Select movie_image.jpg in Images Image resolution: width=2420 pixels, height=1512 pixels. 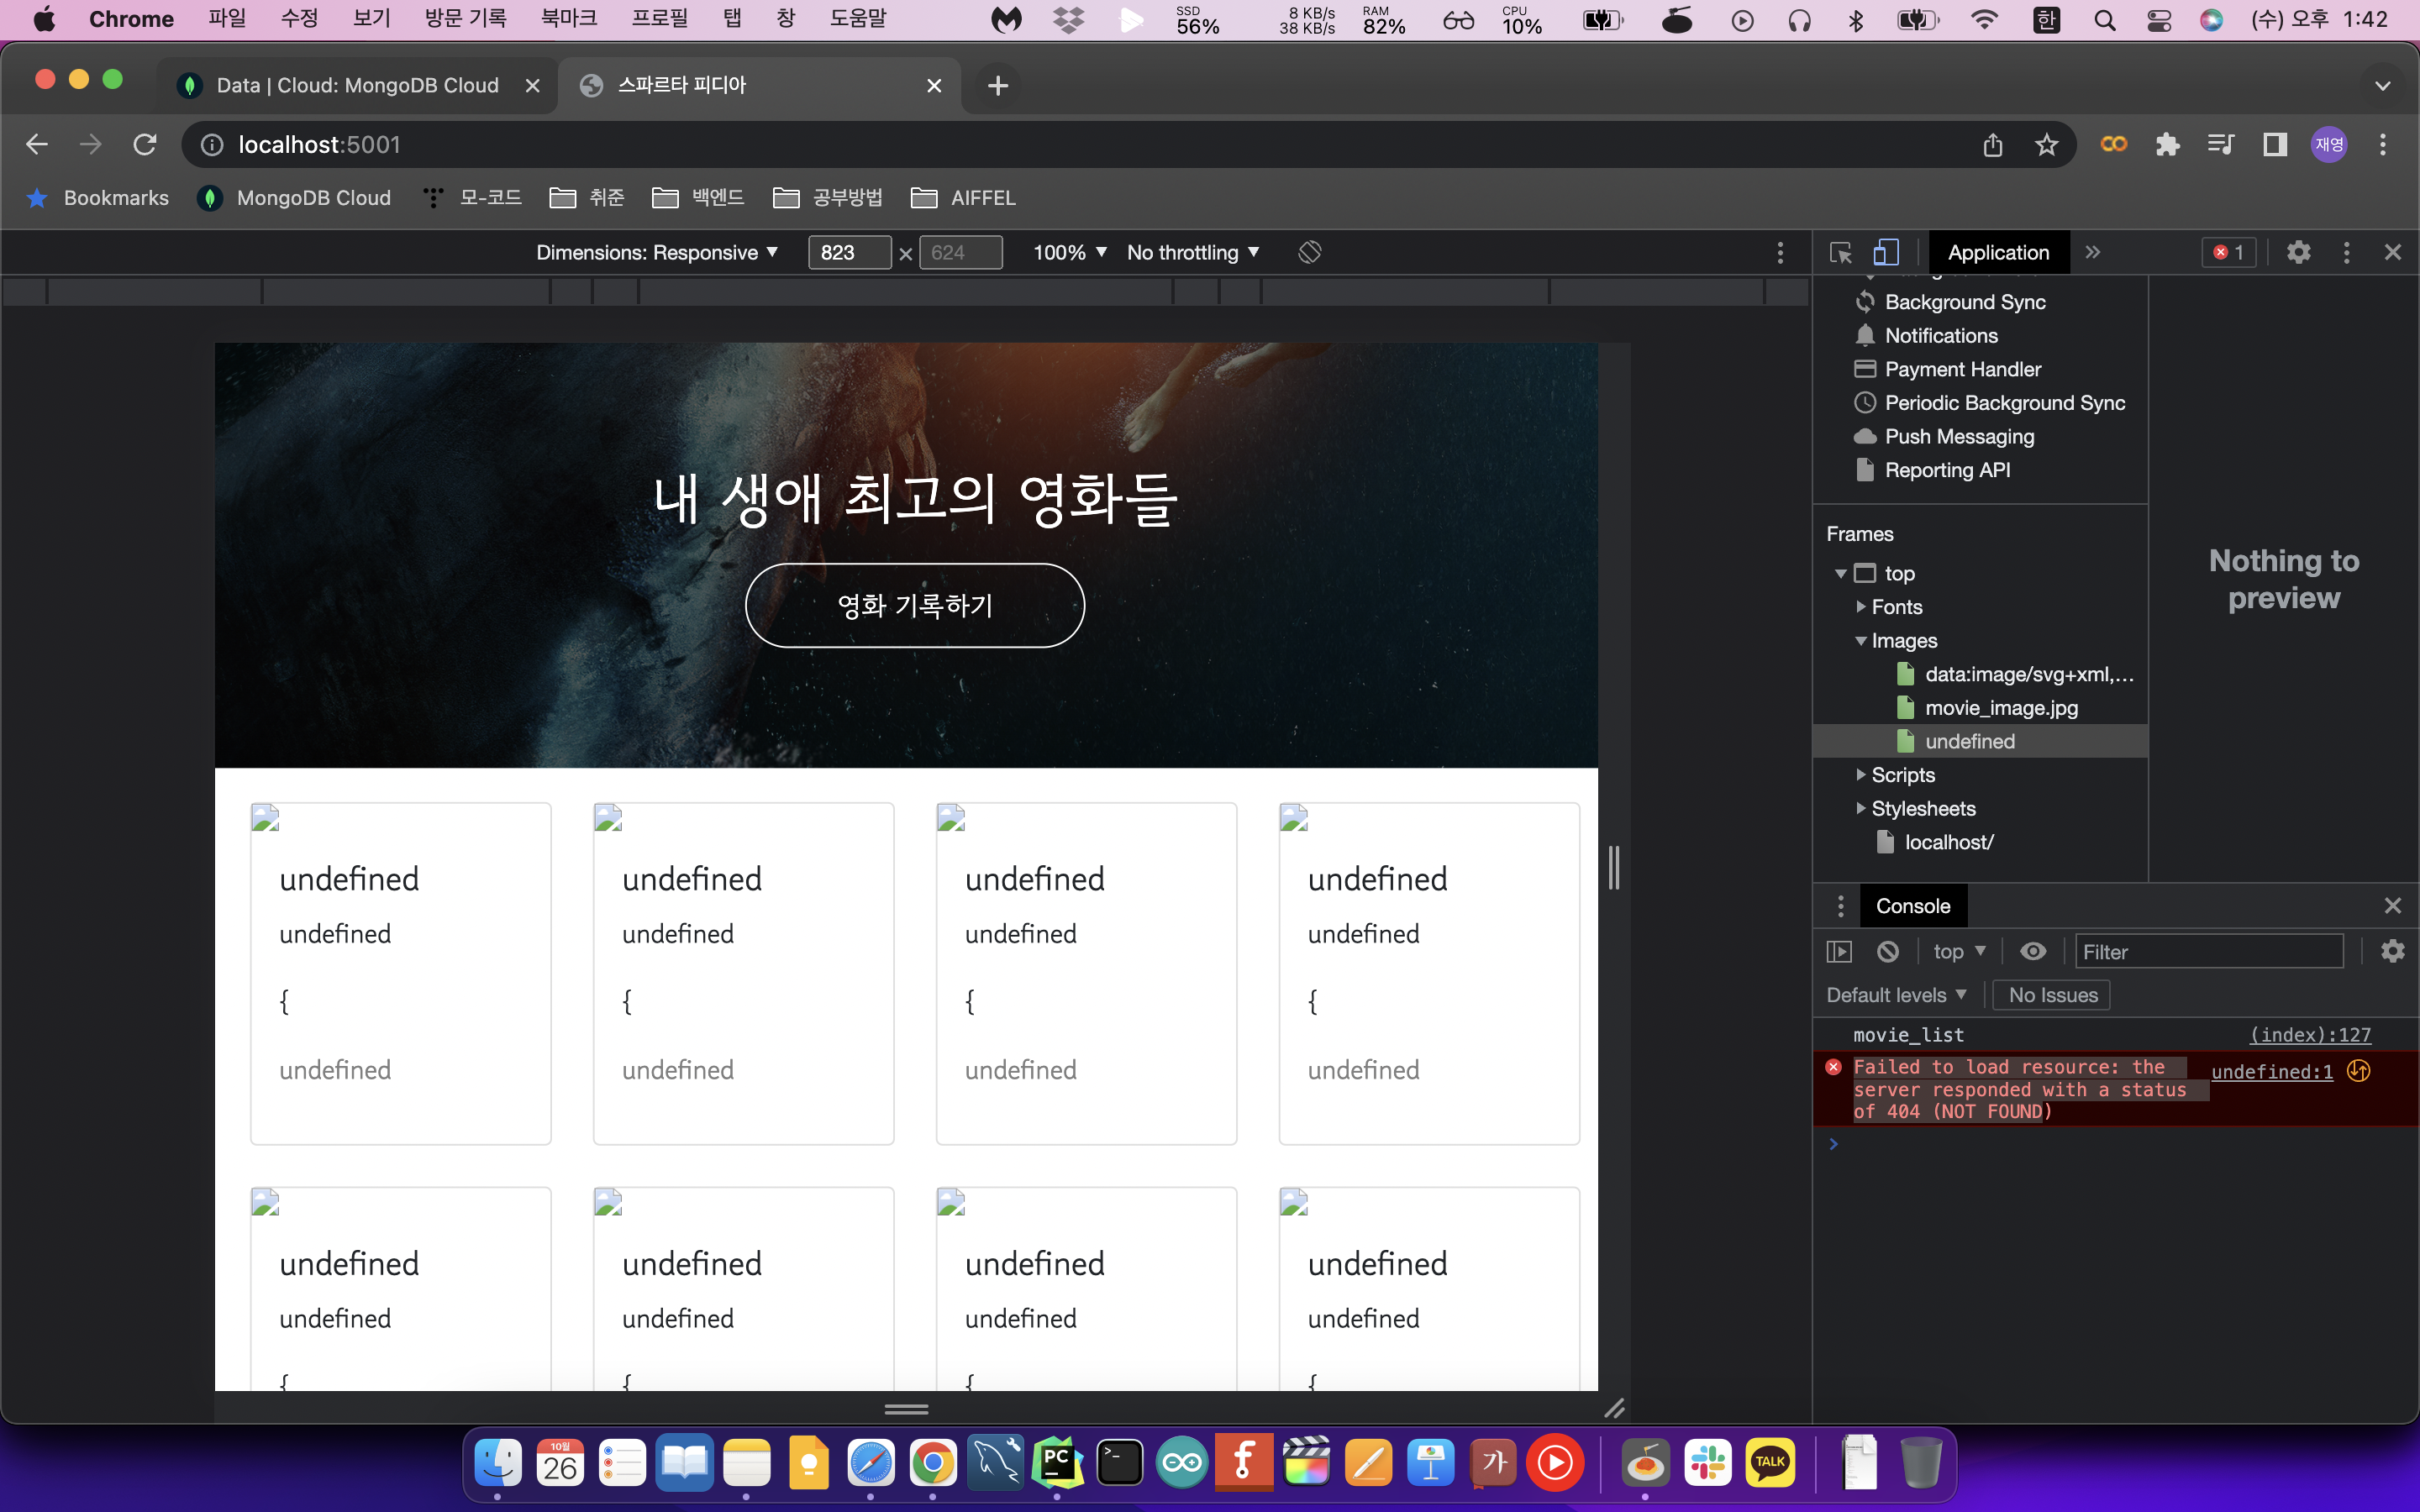coord(2001,708)
